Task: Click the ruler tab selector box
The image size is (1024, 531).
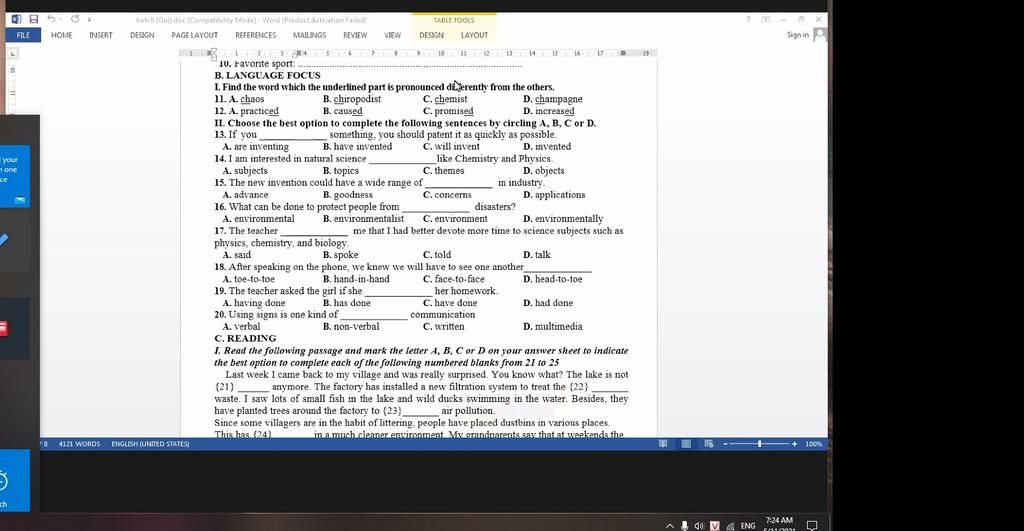Action: pos(12,54)
